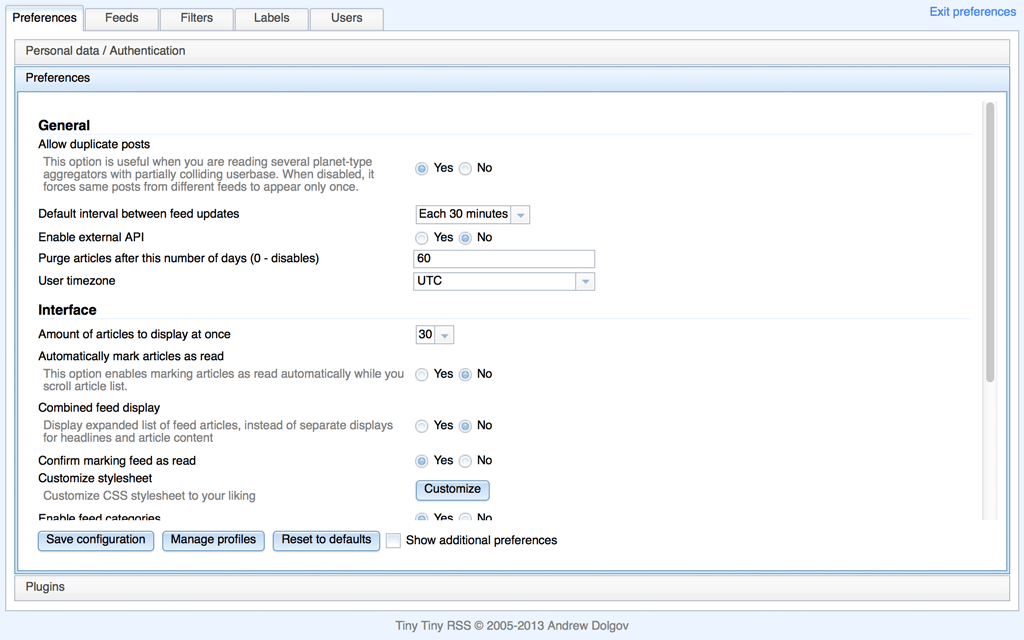This screenshot has height=640, width=1024.
Task: Open Manage profiles
Action: point(213,540)
